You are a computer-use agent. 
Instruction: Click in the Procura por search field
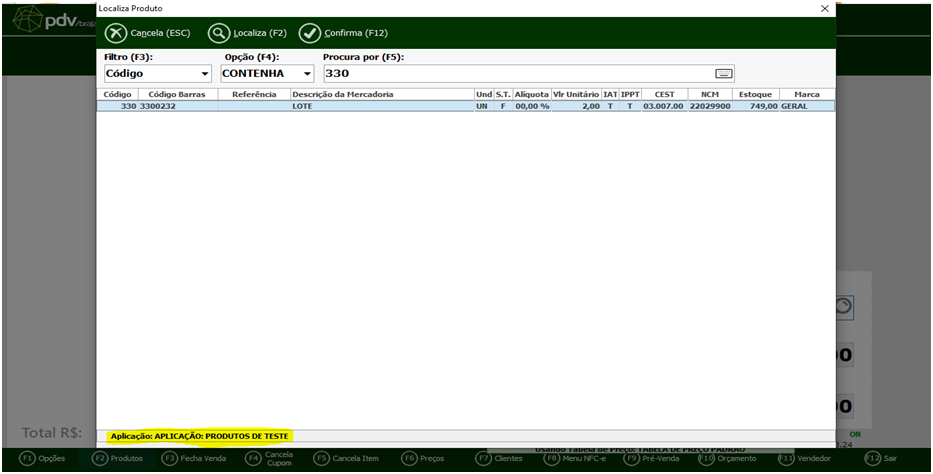[515, 74]
